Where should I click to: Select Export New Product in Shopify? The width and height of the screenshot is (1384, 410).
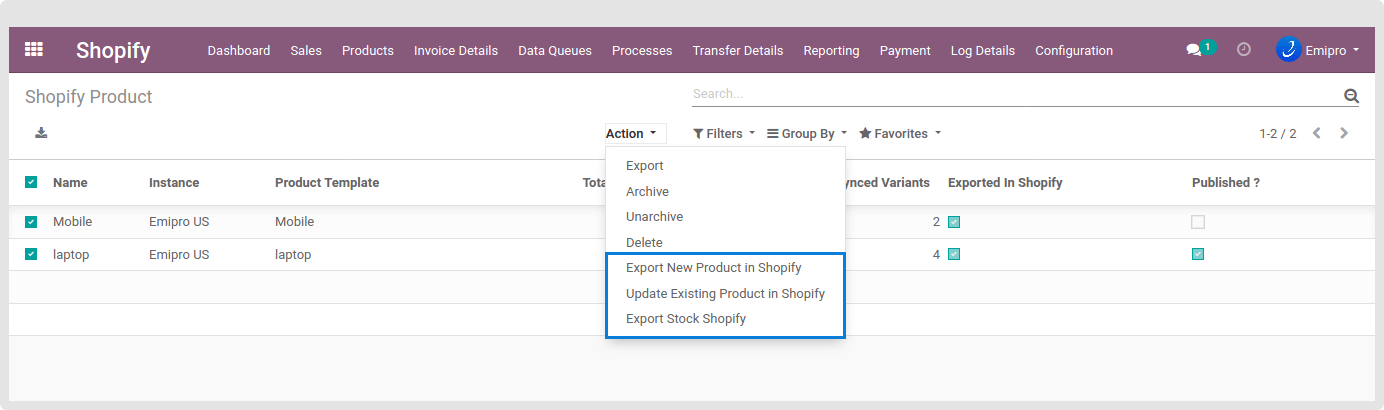[x=713, y=268]
